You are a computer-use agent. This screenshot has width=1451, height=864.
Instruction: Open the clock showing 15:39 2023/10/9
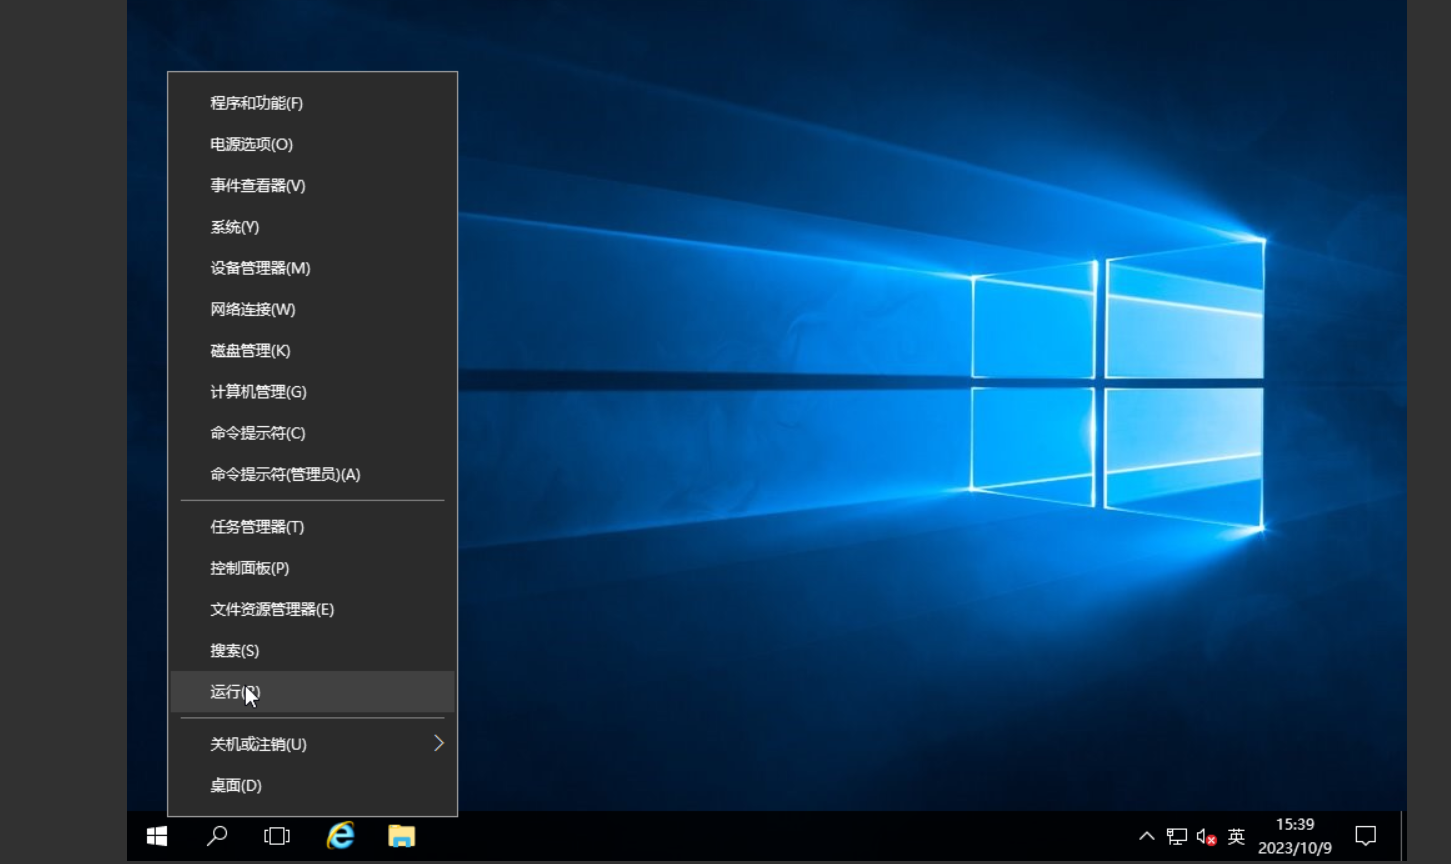[1295, 836]
